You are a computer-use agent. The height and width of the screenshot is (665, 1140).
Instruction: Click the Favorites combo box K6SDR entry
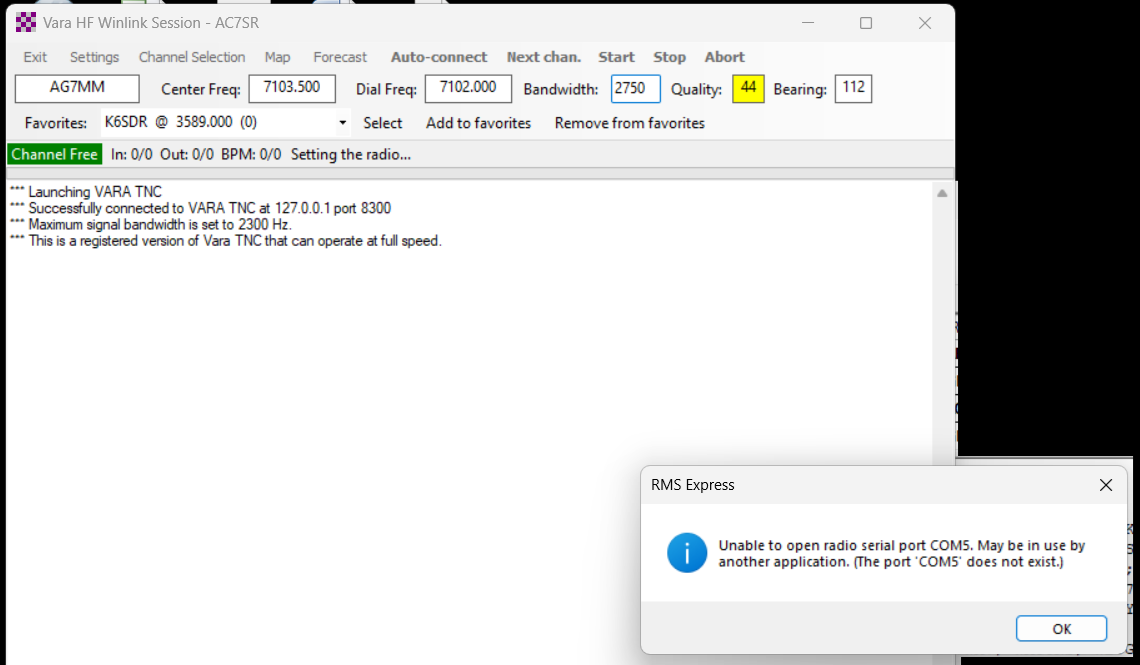225,122
